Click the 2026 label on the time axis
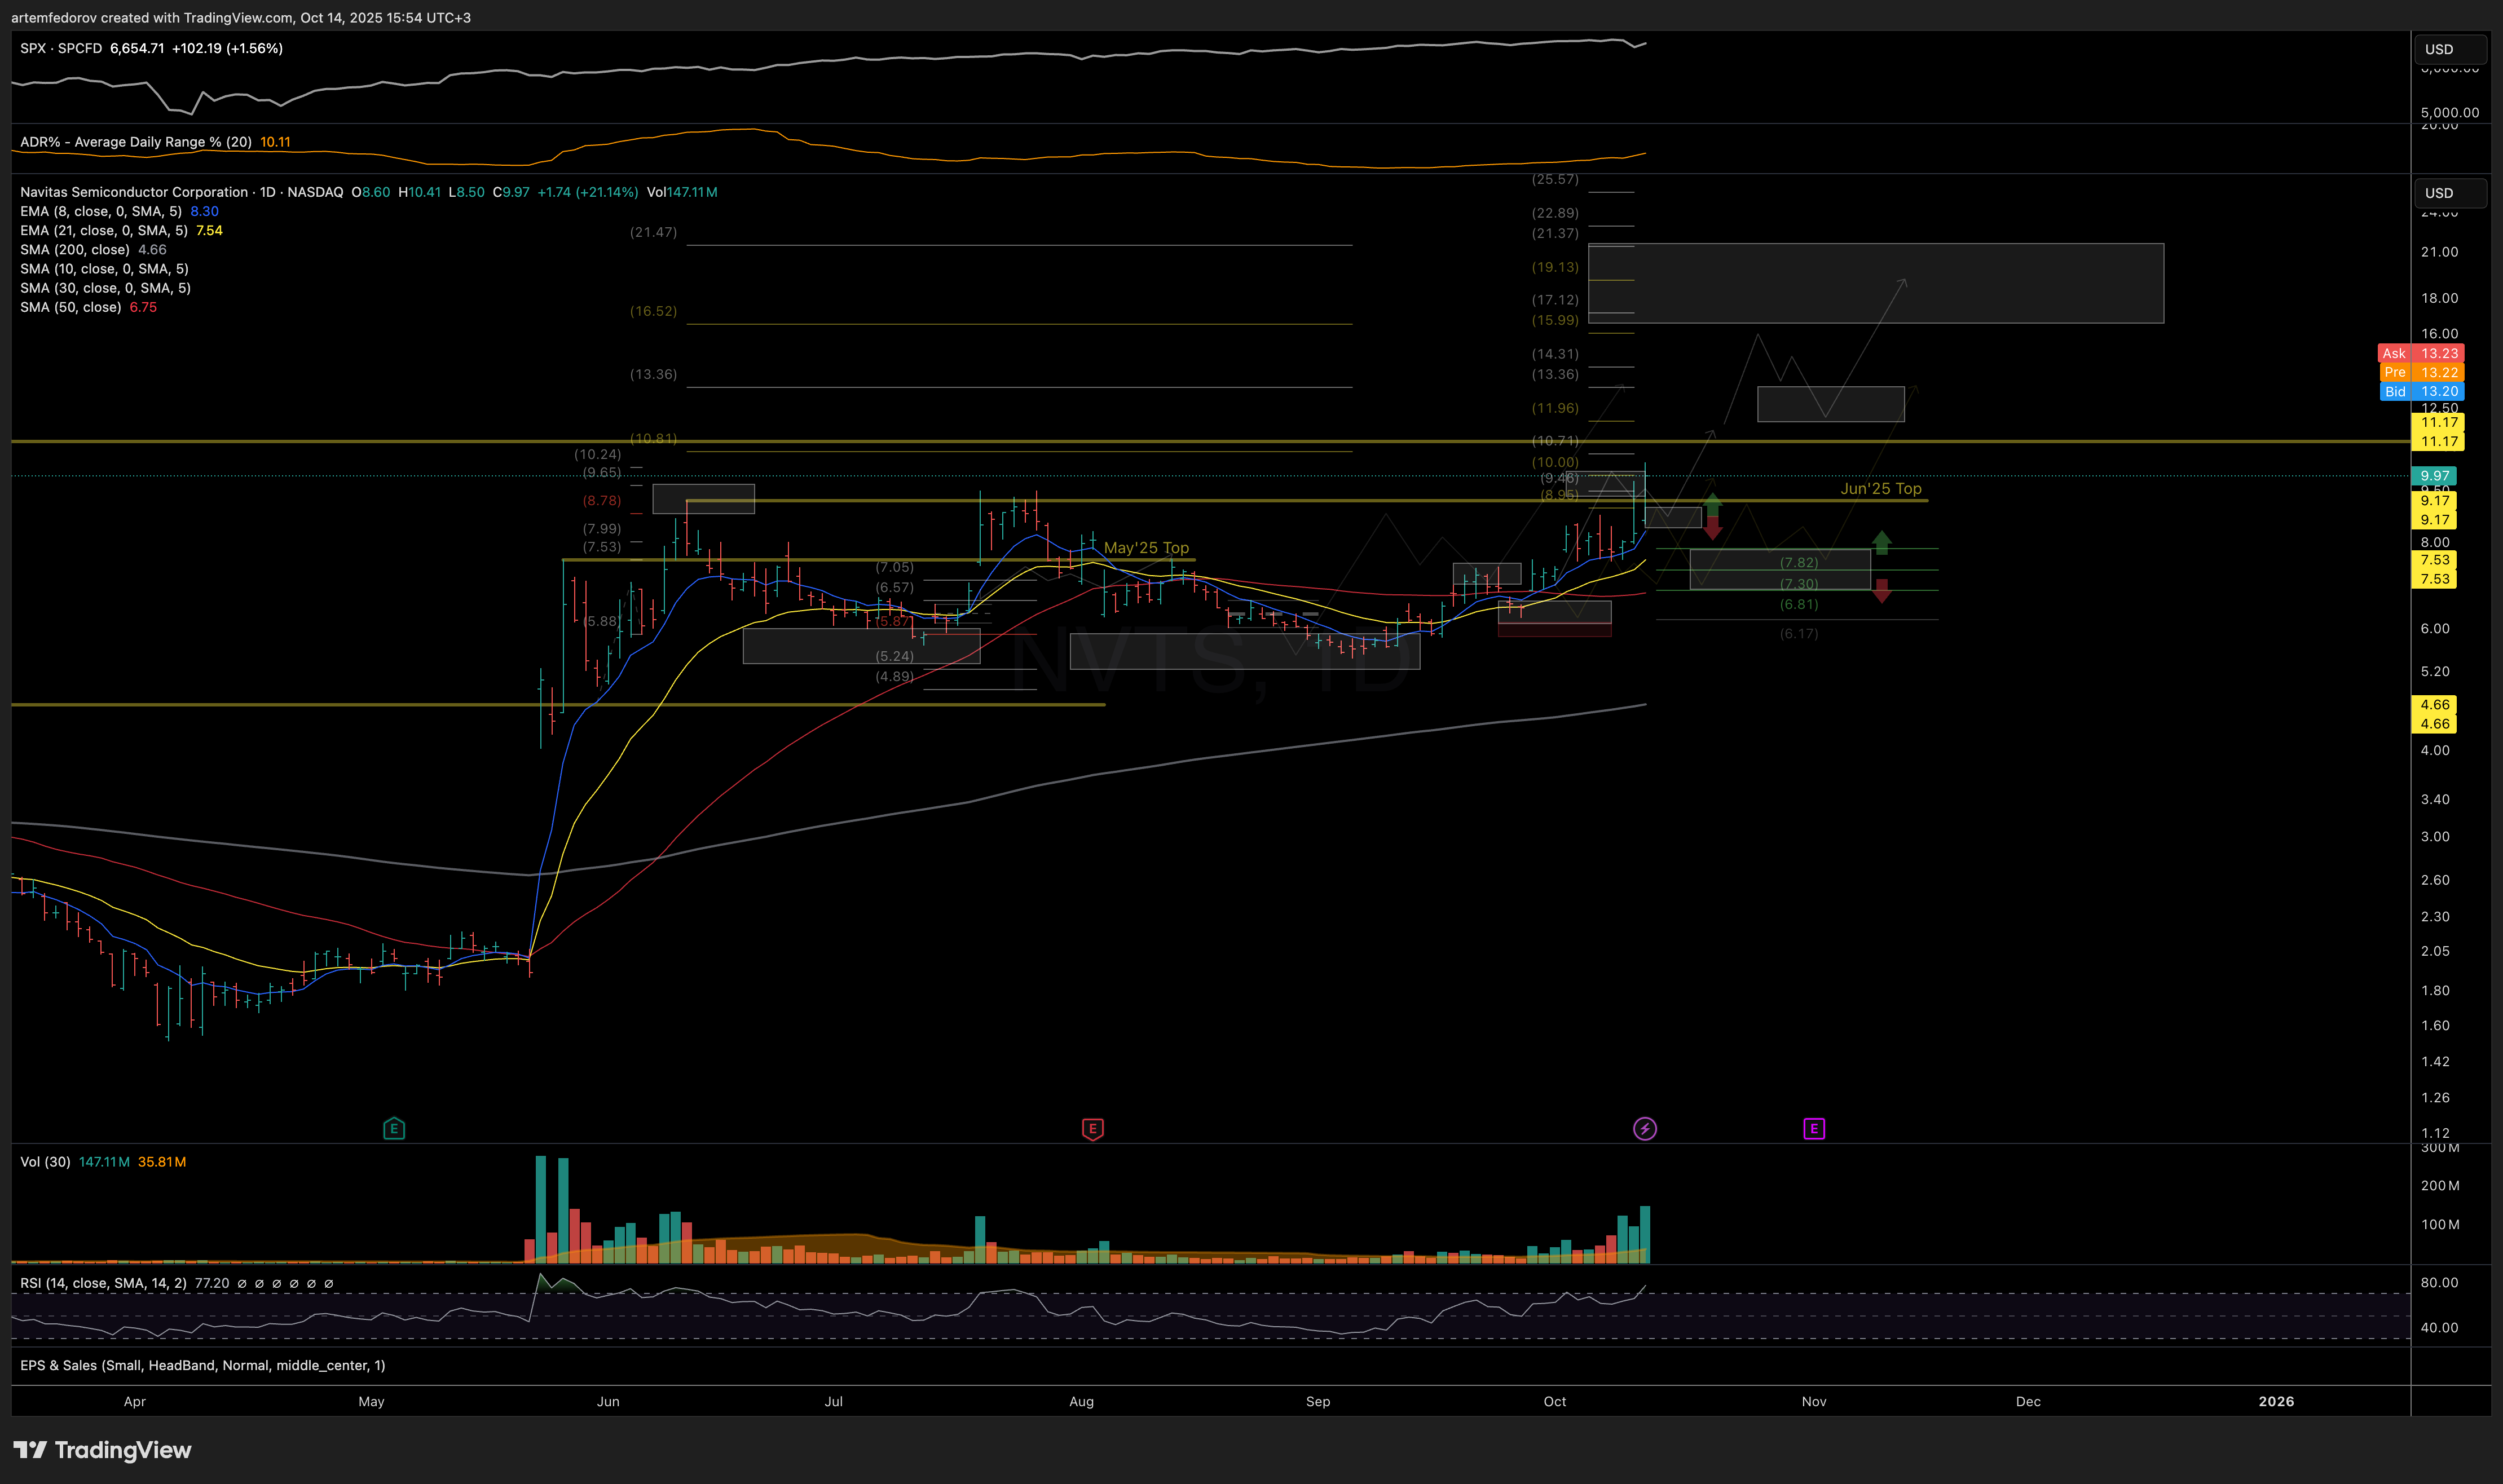The image size is (2503, 1484). pyautogui.click(x=2276, y=1401)
